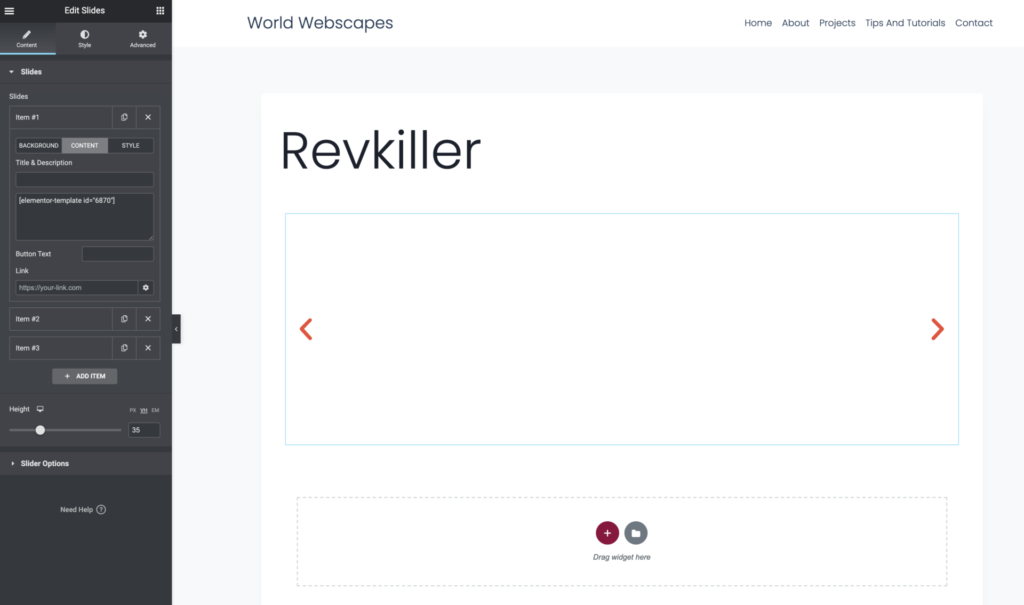The height and width of the screenshot is (605, 1024).
Task: Click the description textarea with elementor-template shortcode
Action: pyautogui.click(x=85, y=216)
